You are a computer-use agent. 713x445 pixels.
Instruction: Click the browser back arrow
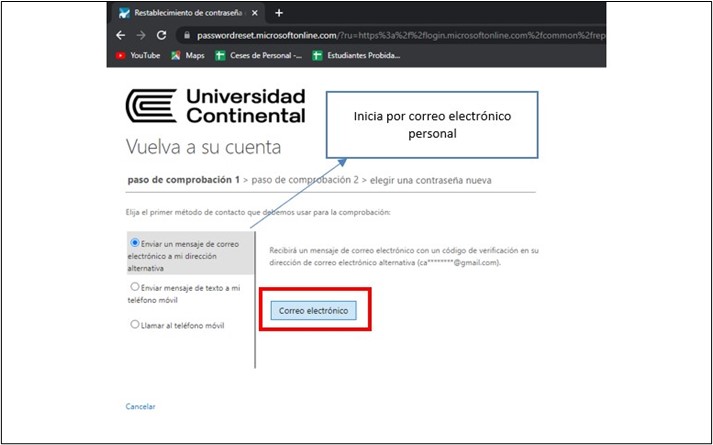120,34
